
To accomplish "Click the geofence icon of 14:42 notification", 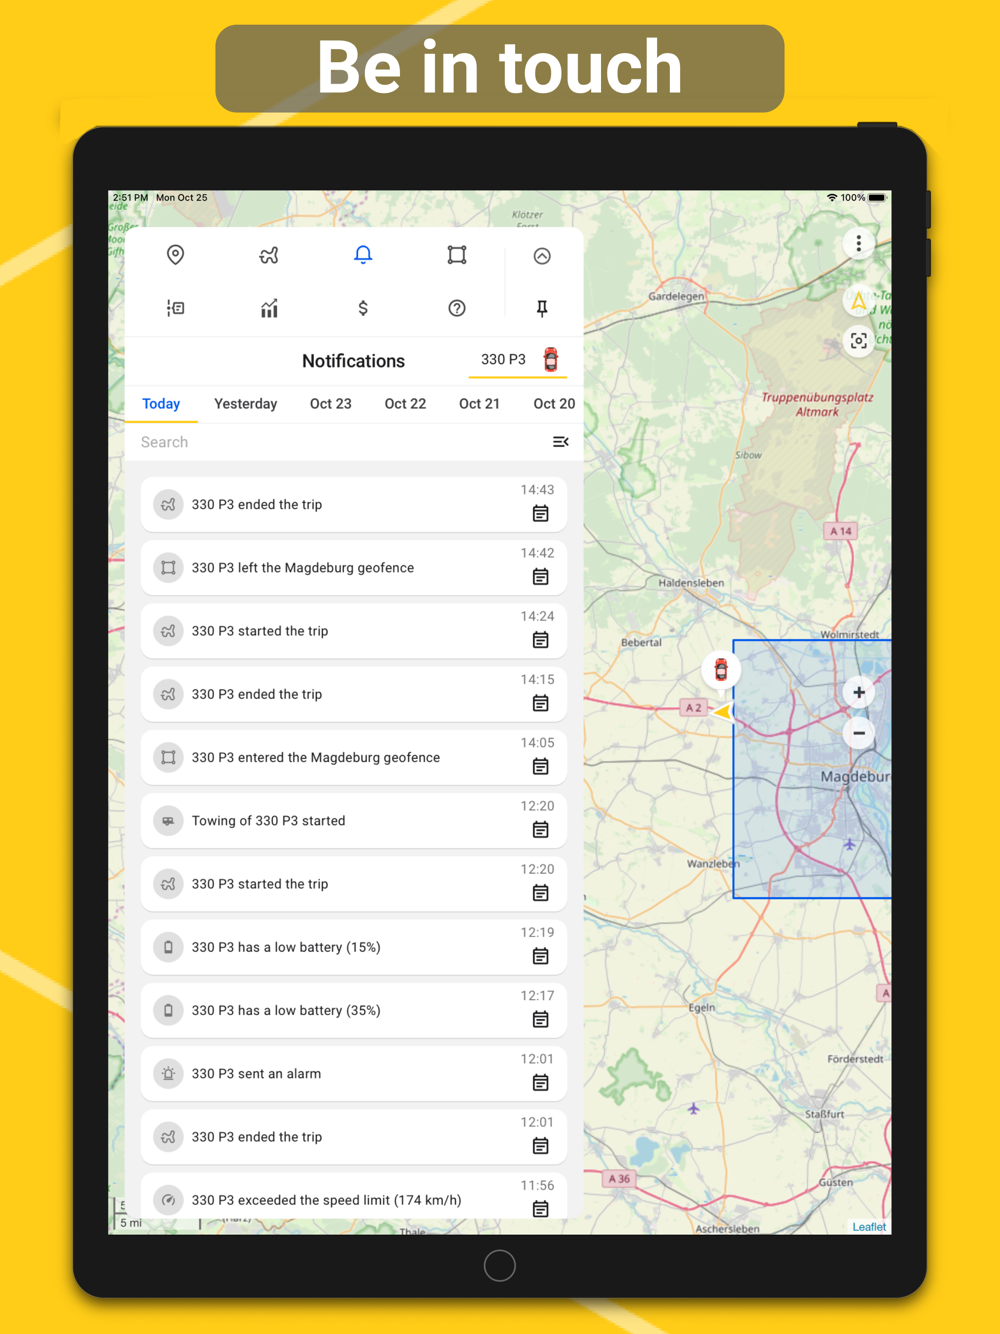I will click(x=168, y=568).
